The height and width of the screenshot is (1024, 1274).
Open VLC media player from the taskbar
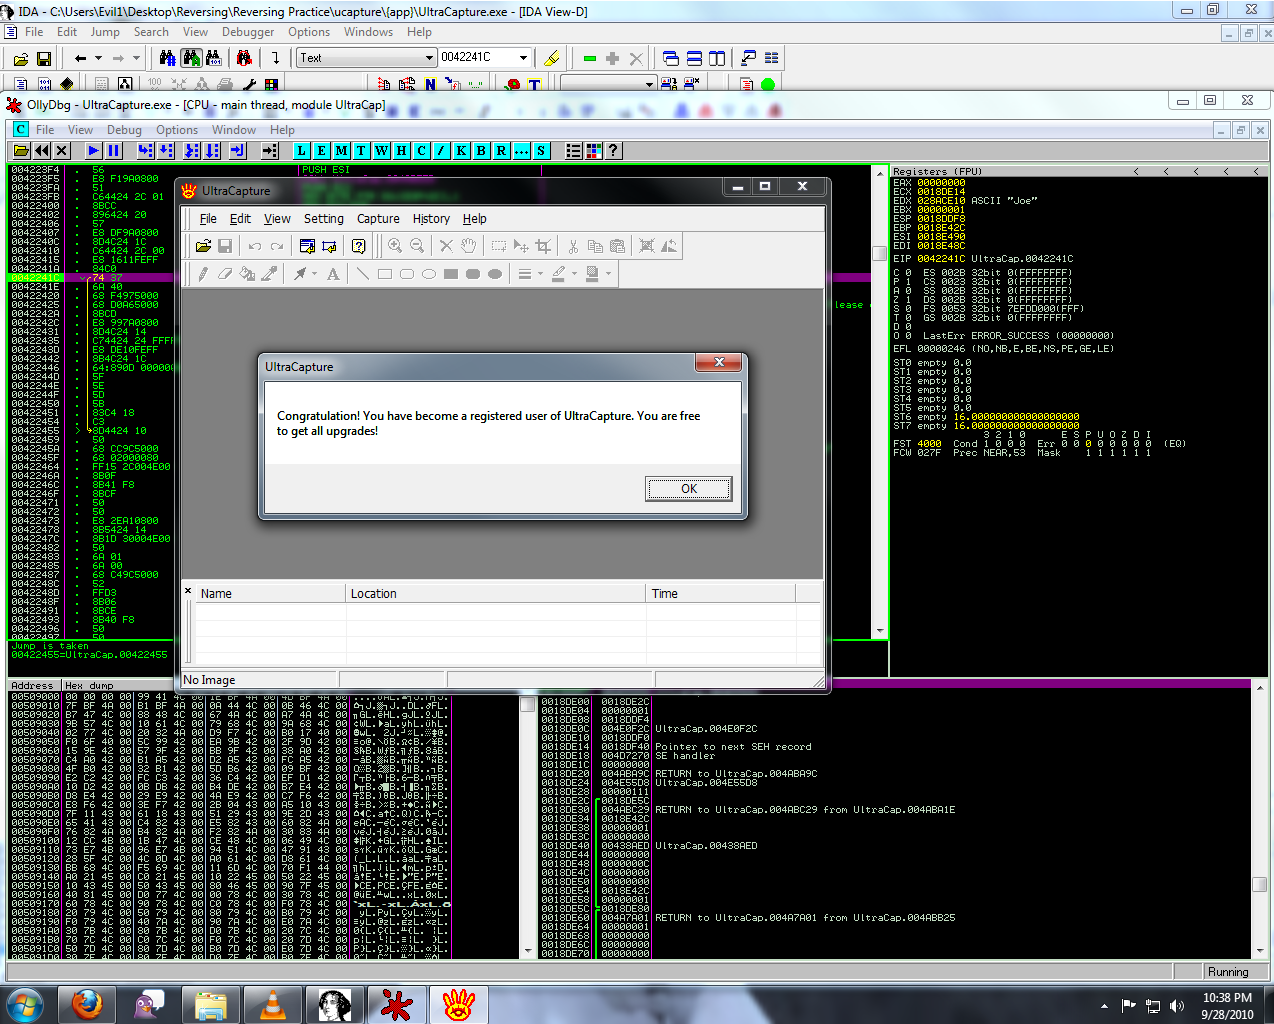(272, 1004)
